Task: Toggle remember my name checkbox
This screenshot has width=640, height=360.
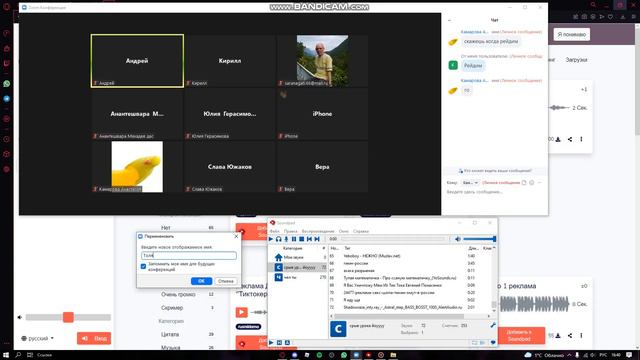Action: [143, 266]
